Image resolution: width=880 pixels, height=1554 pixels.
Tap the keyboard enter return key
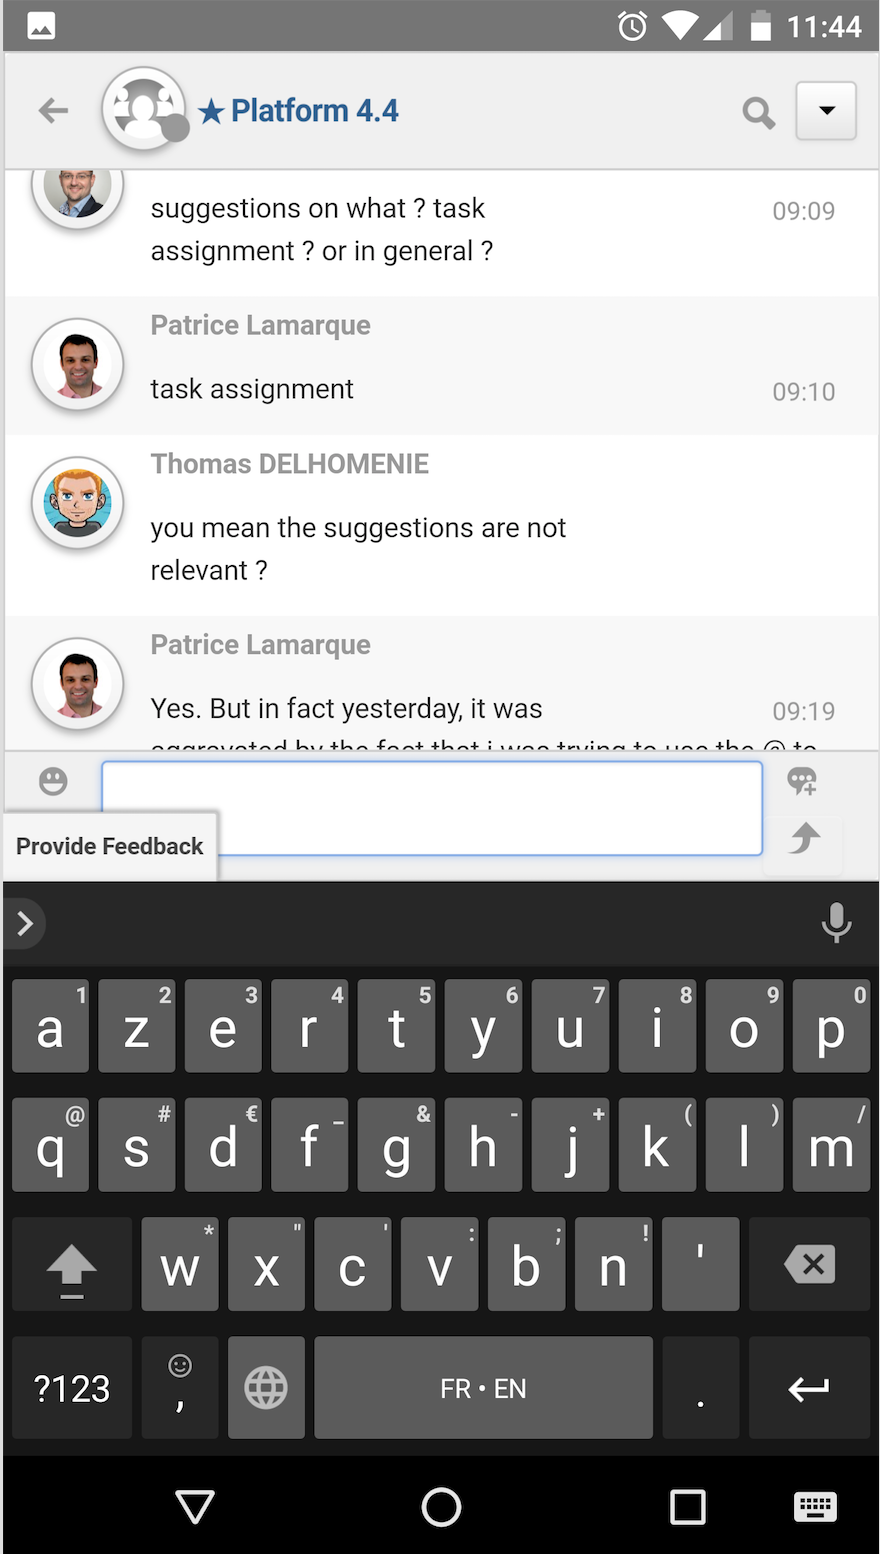810,1388
